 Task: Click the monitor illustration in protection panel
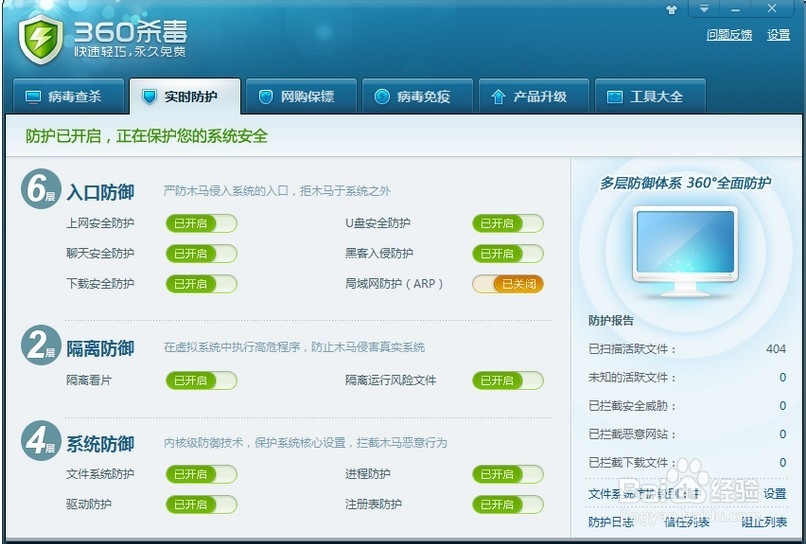click(x=685, y=251)
